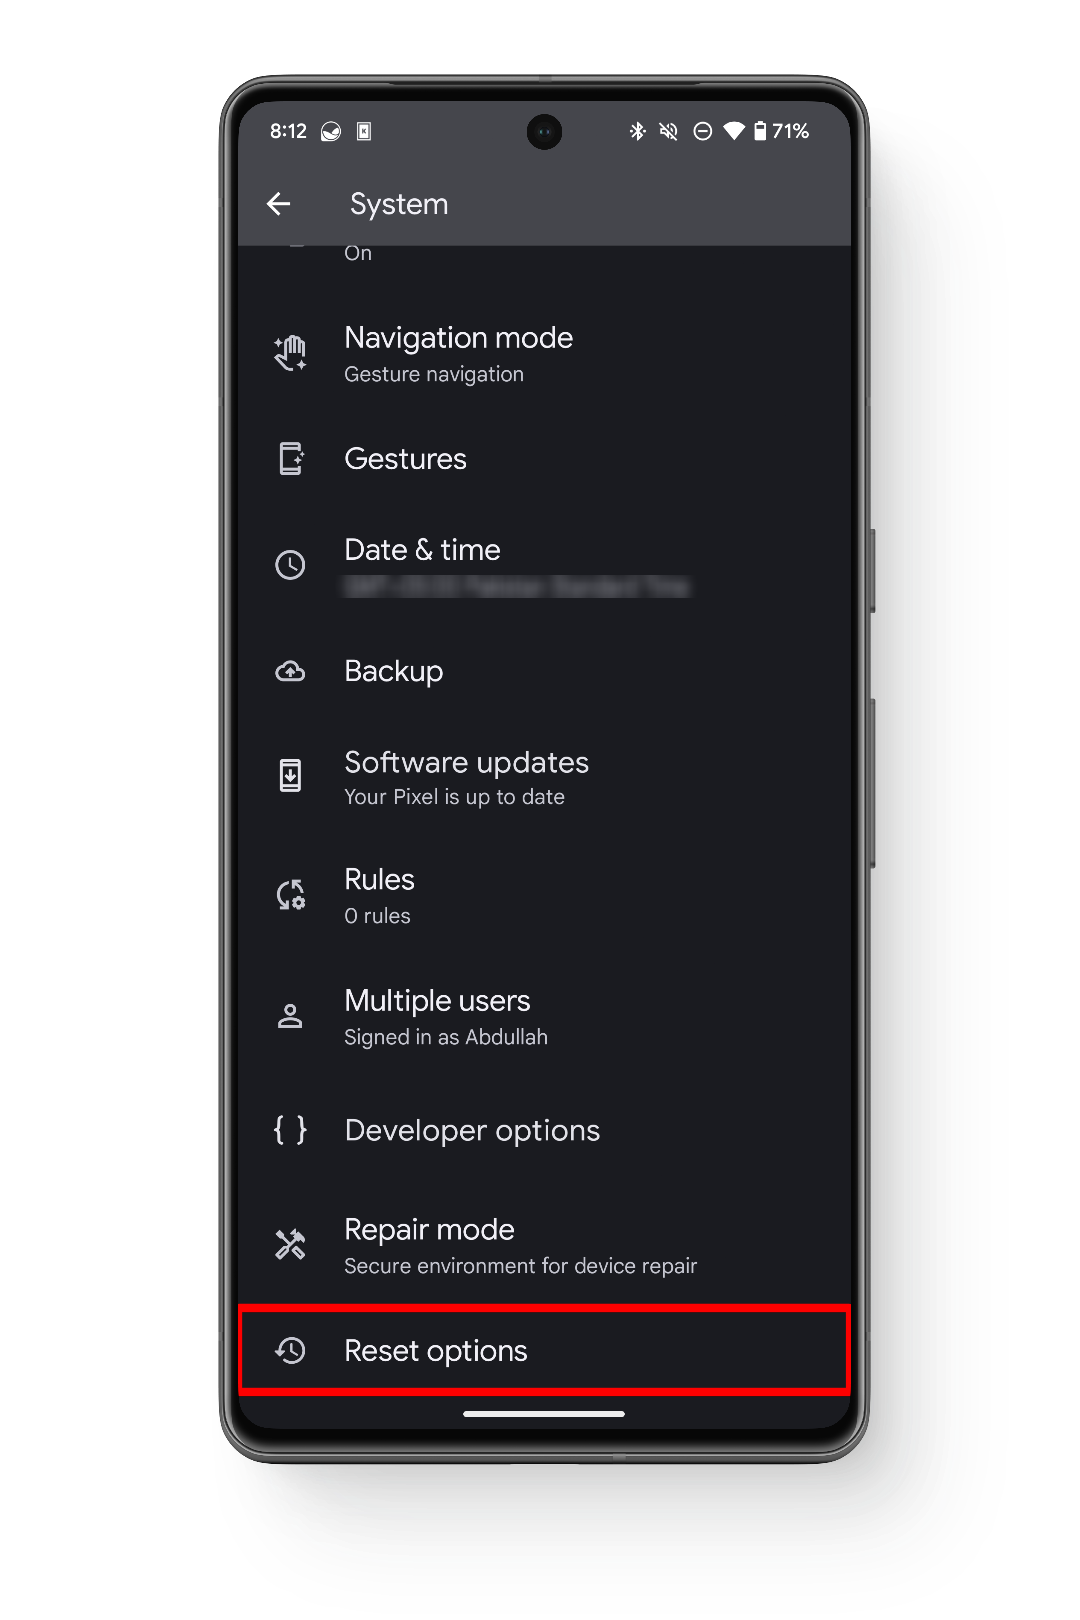
Task: Tap the battery icon in the status bar
Action: coord(760,131)
